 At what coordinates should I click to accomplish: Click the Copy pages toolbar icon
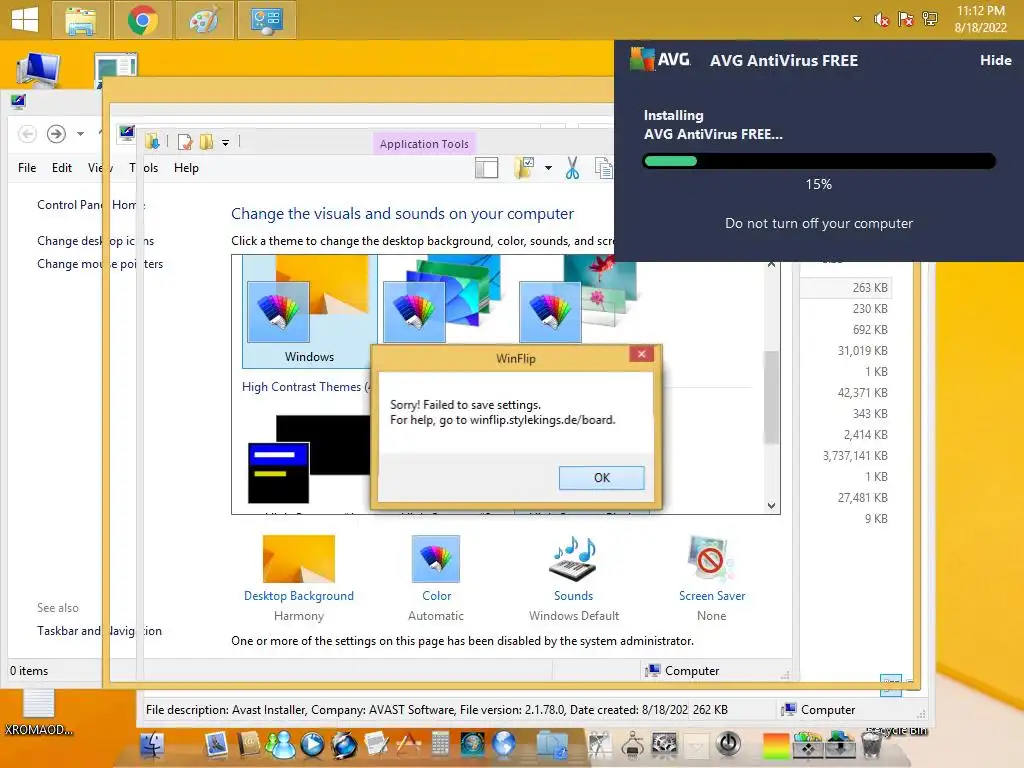coord(604,168)
